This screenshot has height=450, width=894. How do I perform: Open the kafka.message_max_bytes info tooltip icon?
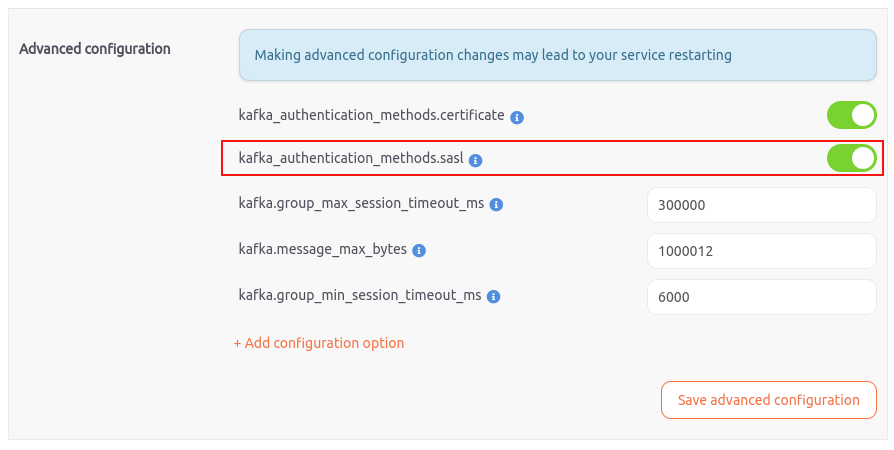(x=419, y=251)
